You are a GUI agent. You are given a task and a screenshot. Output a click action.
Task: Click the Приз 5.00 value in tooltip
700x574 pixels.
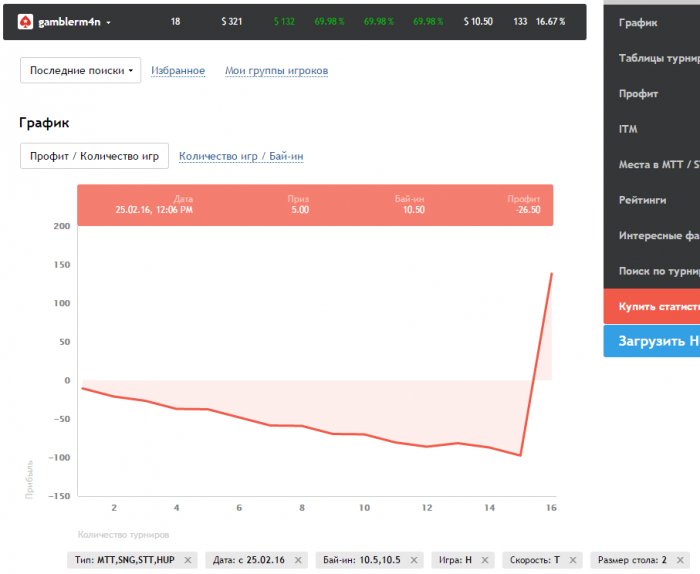300,210
